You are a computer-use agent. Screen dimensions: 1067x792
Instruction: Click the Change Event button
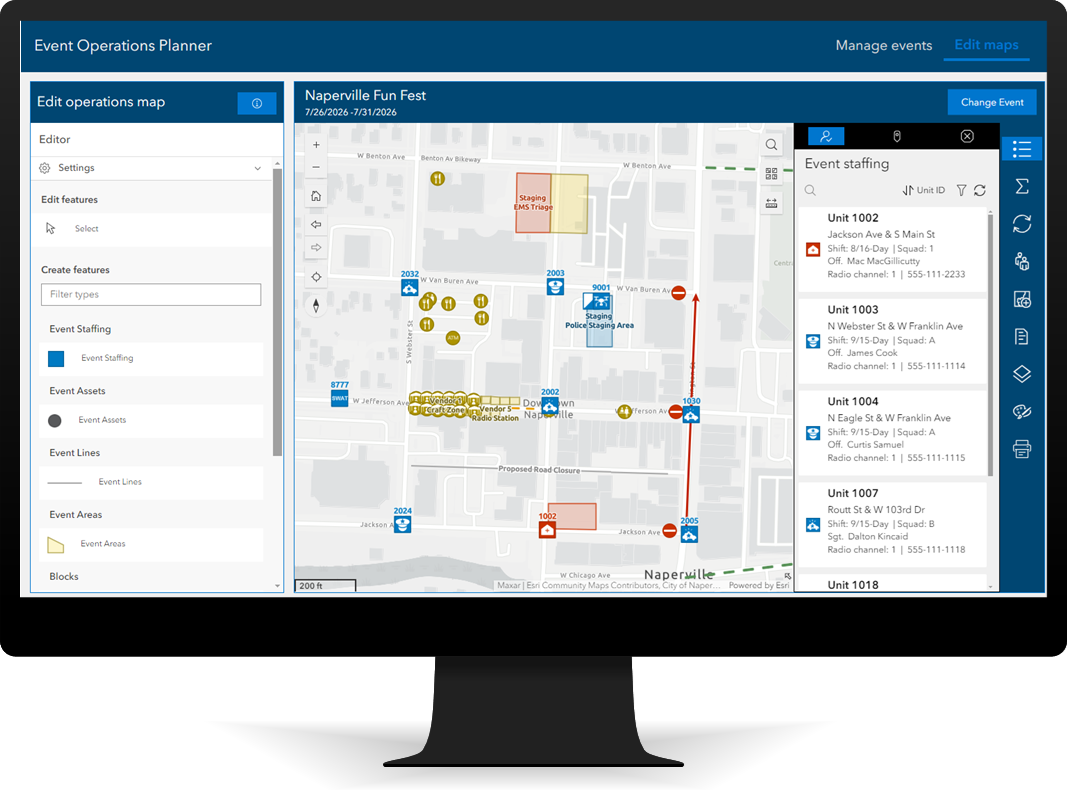tap(991, 102)
